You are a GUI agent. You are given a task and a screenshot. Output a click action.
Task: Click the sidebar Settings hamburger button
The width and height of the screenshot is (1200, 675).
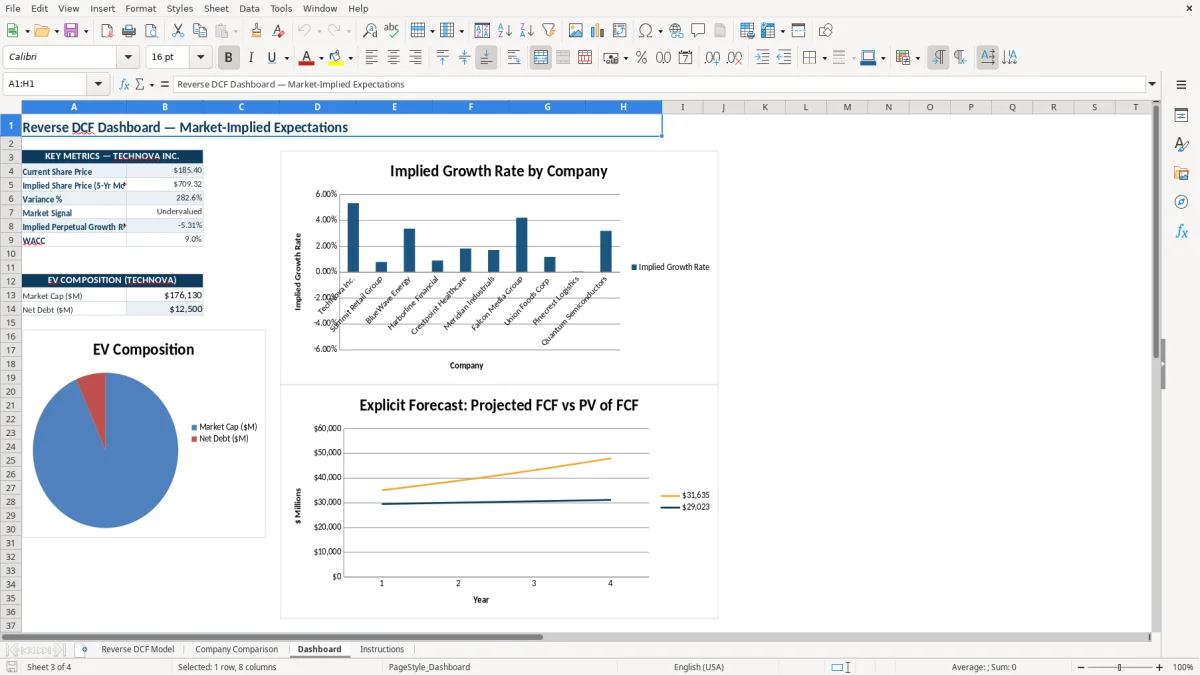(x=1181, y=85)
